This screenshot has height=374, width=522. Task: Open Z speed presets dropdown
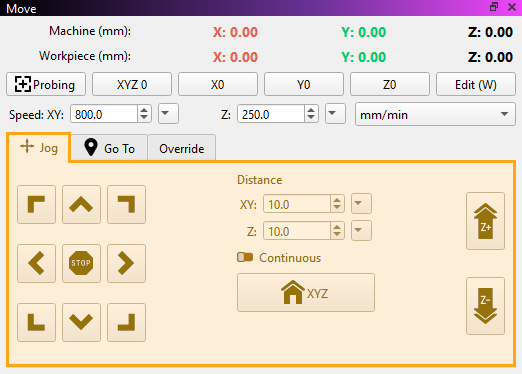coord(335,114)
